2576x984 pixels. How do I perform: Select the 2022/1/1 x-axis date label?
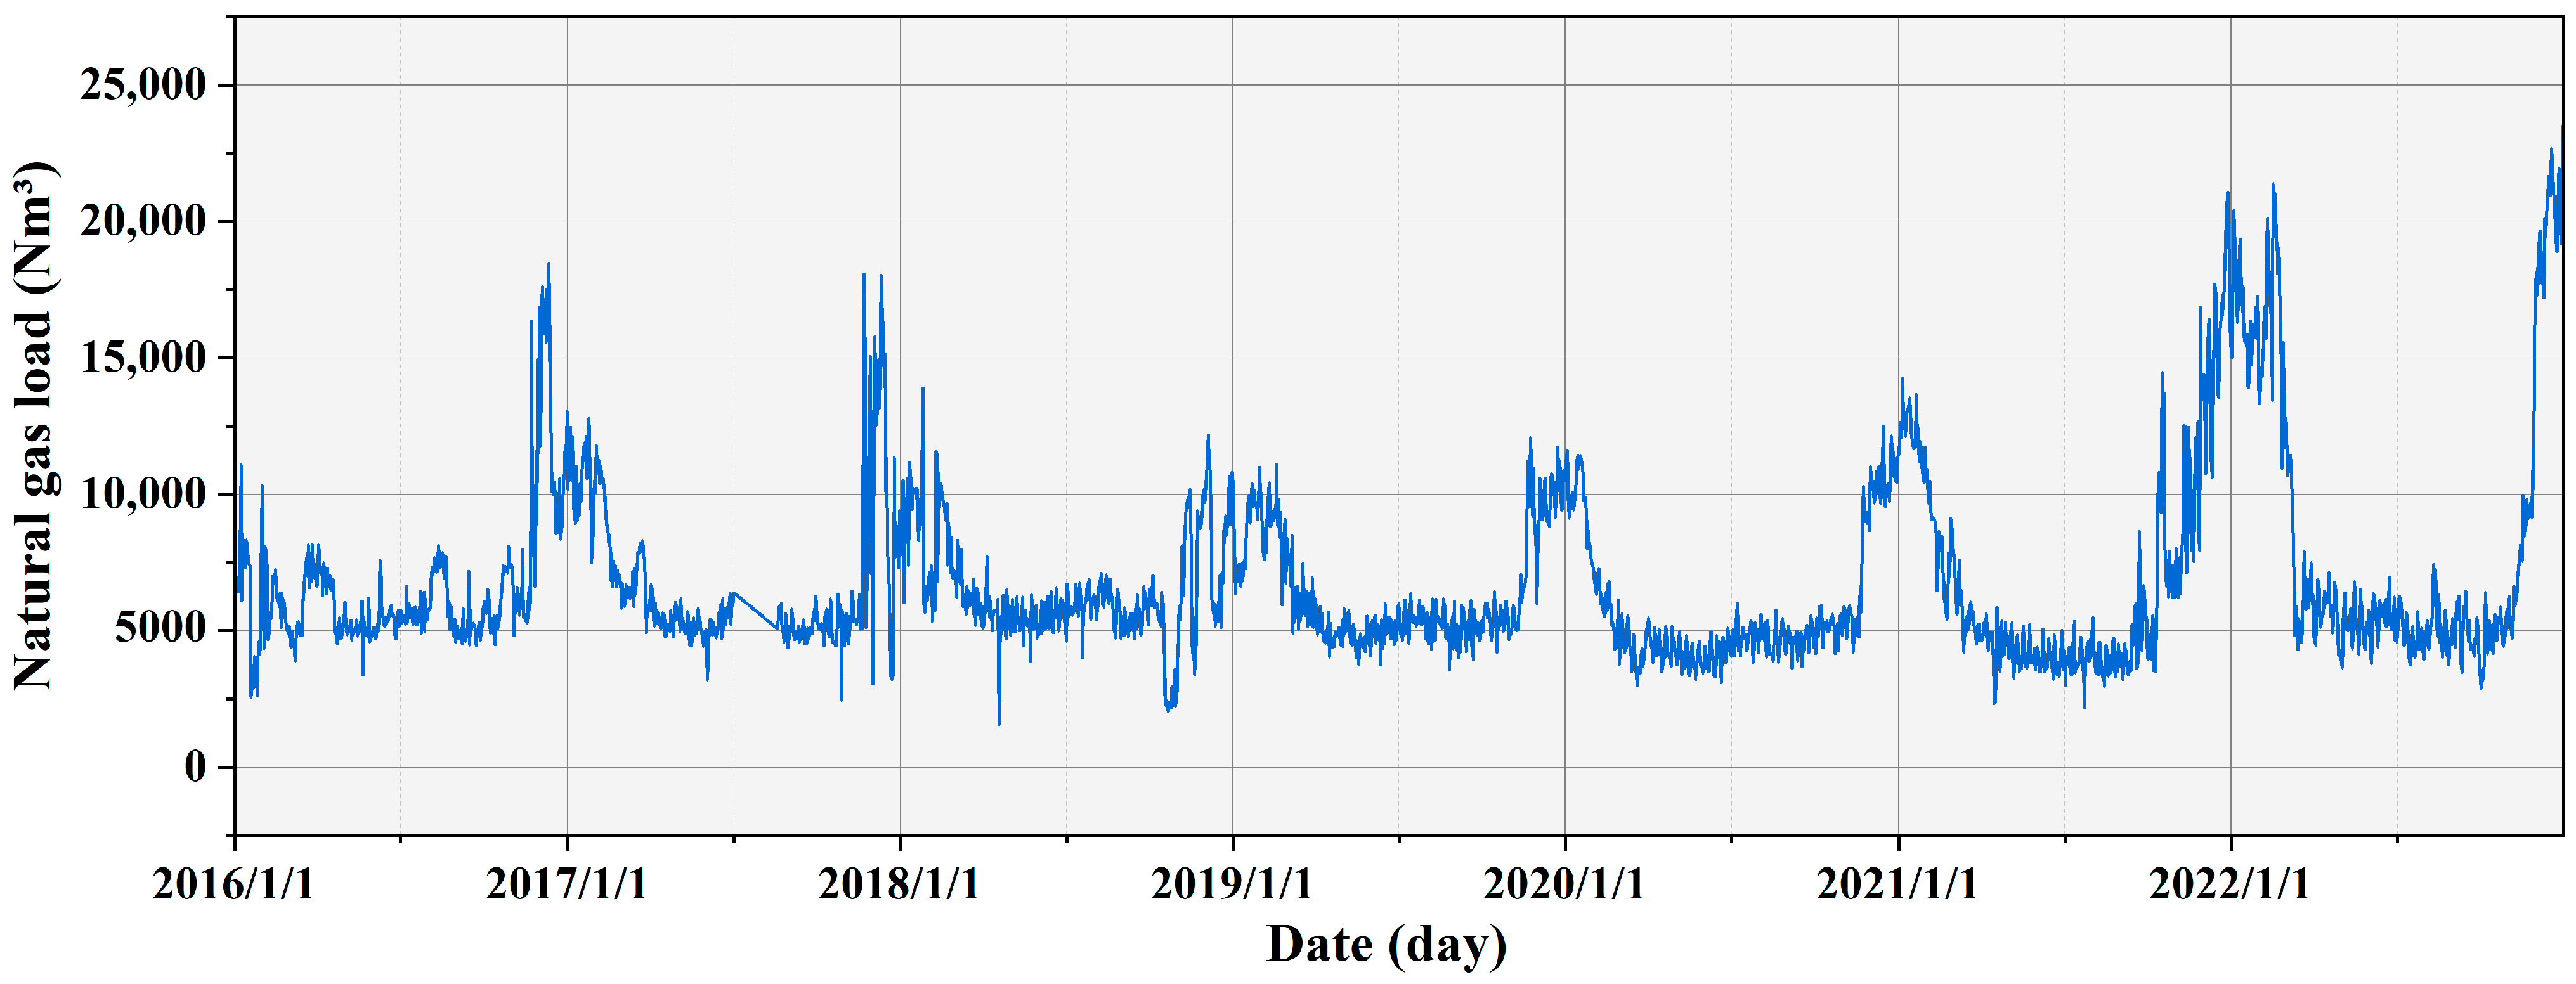(2230, 884)
